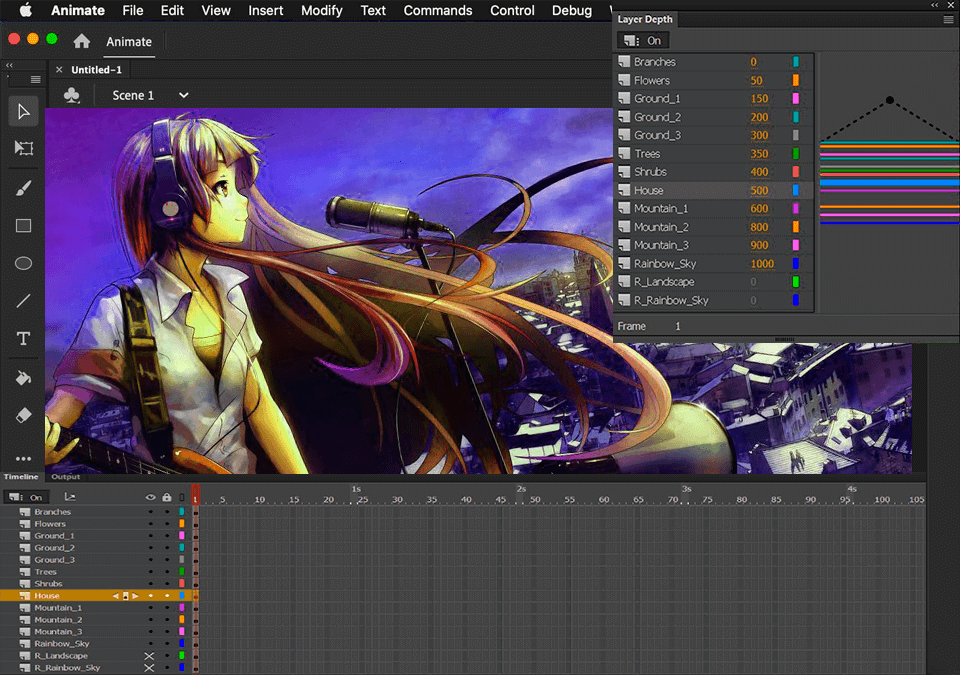Open the Modify menu

[321, 11]
